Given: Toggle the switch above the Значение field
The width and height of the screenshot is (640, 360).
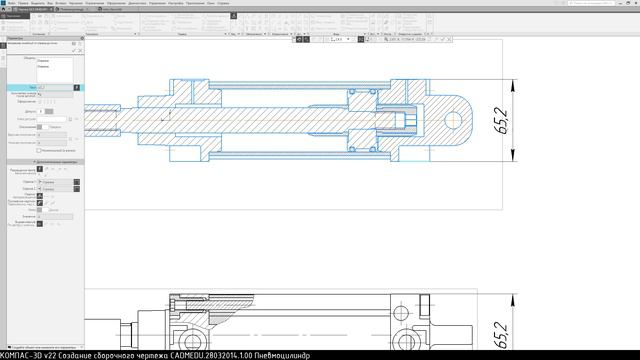Looking at the screenshot, I should [x=42, y=210].
